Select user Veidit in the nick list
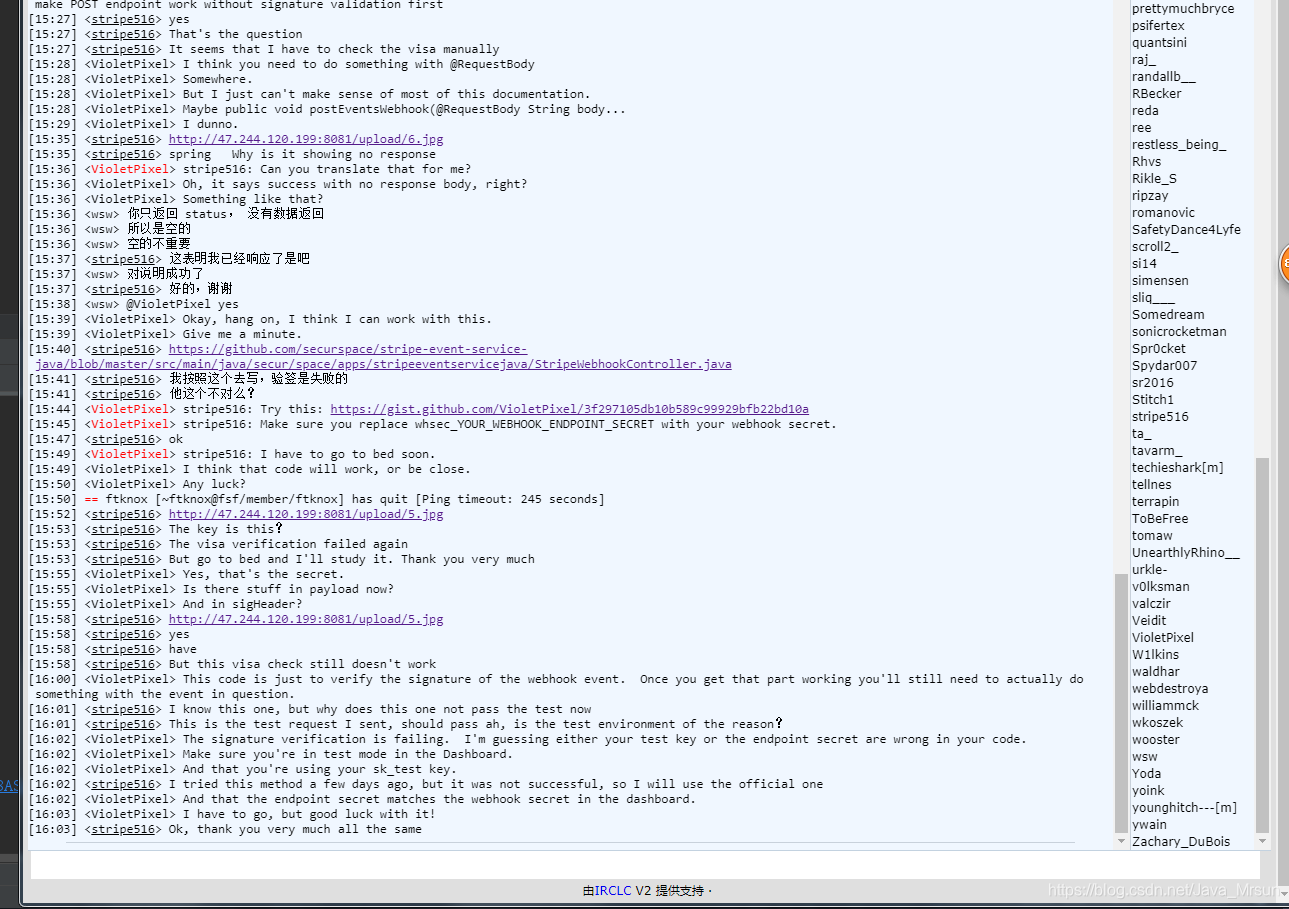1289x909 pixels. coord(1149,621)
